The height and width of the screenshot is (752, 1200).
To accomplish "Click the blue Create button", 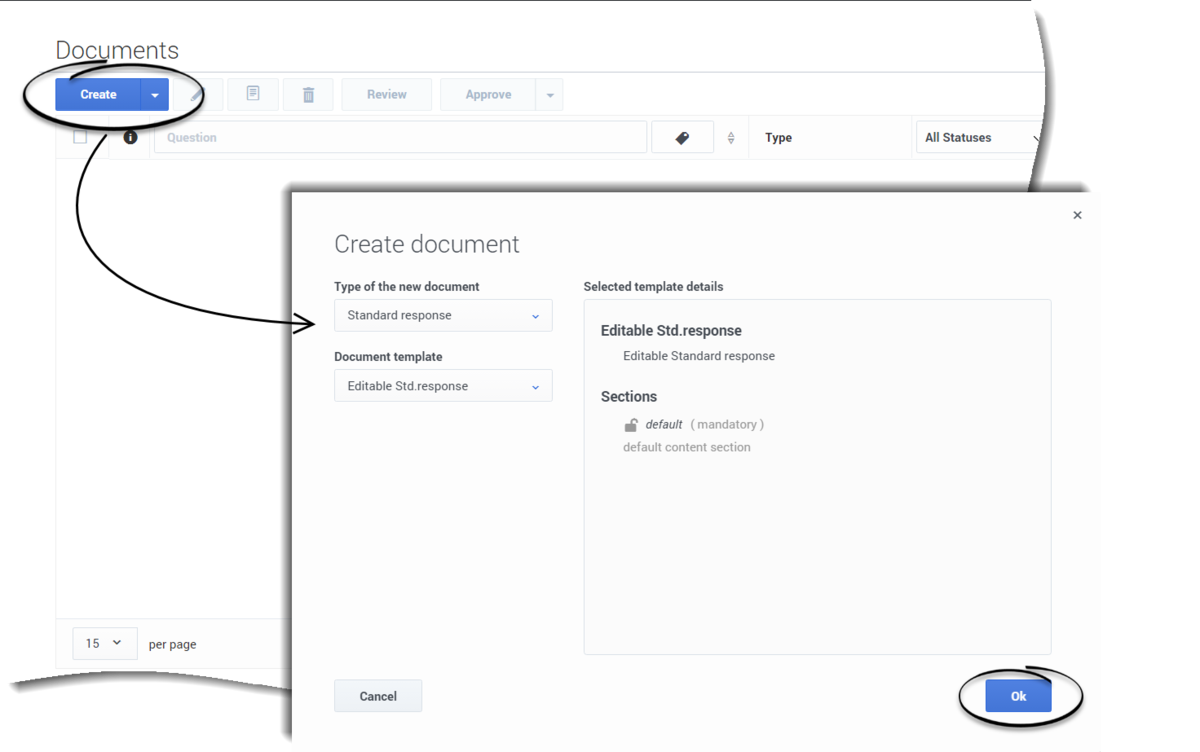I will tap(98, 94).
